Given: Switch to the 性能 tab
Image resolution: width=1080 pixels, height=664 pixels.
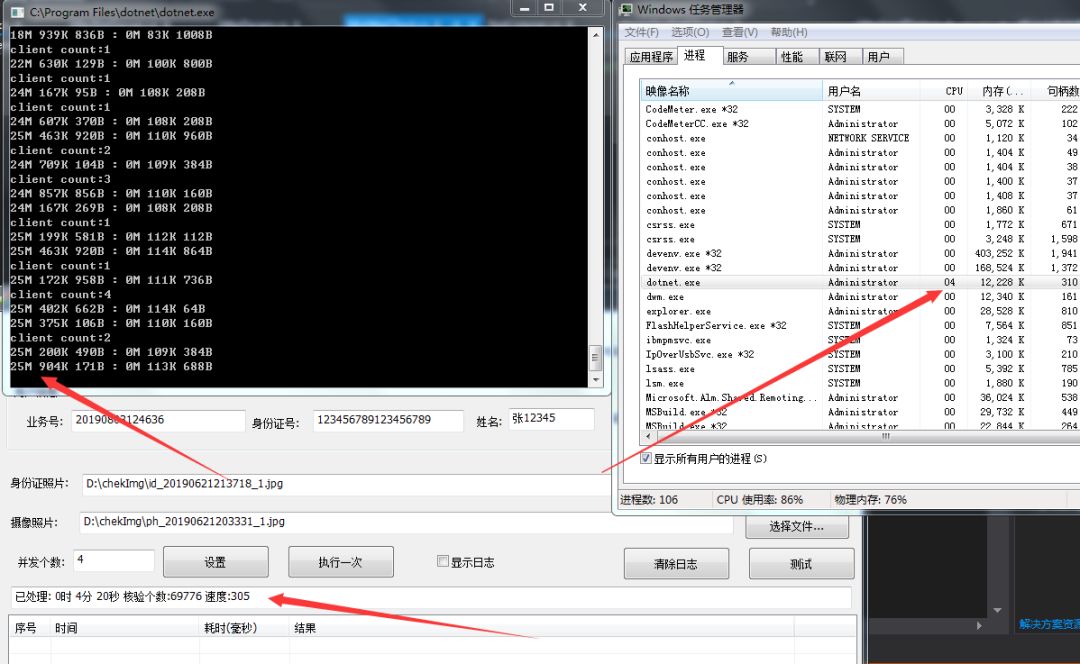Looking at the screenshot, I should pyautogui.click(x=791, y=57).
